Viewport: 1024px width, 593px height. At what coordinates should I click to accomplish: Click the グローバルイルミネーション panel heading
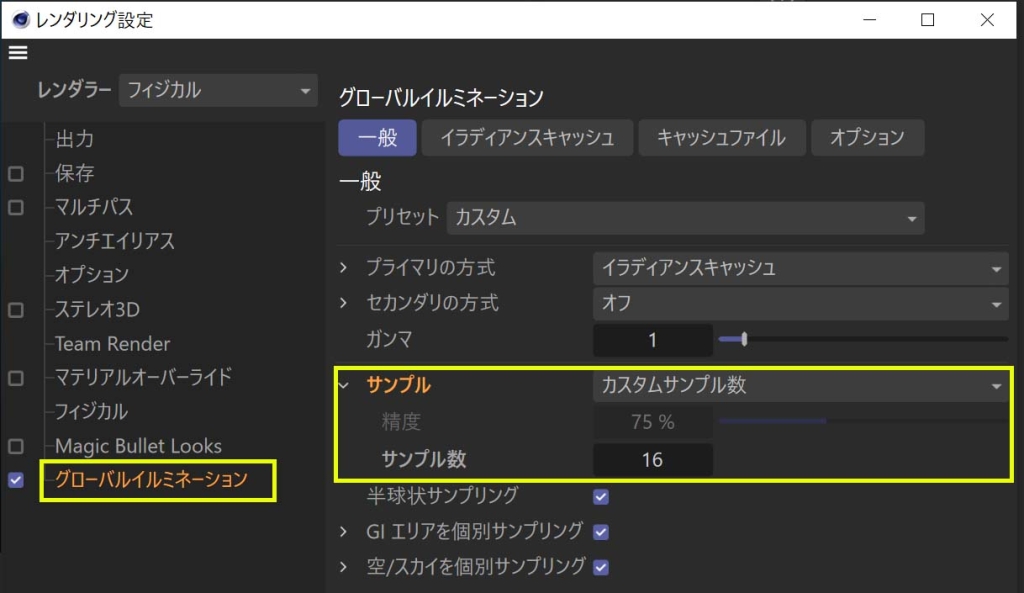(441, 98)
